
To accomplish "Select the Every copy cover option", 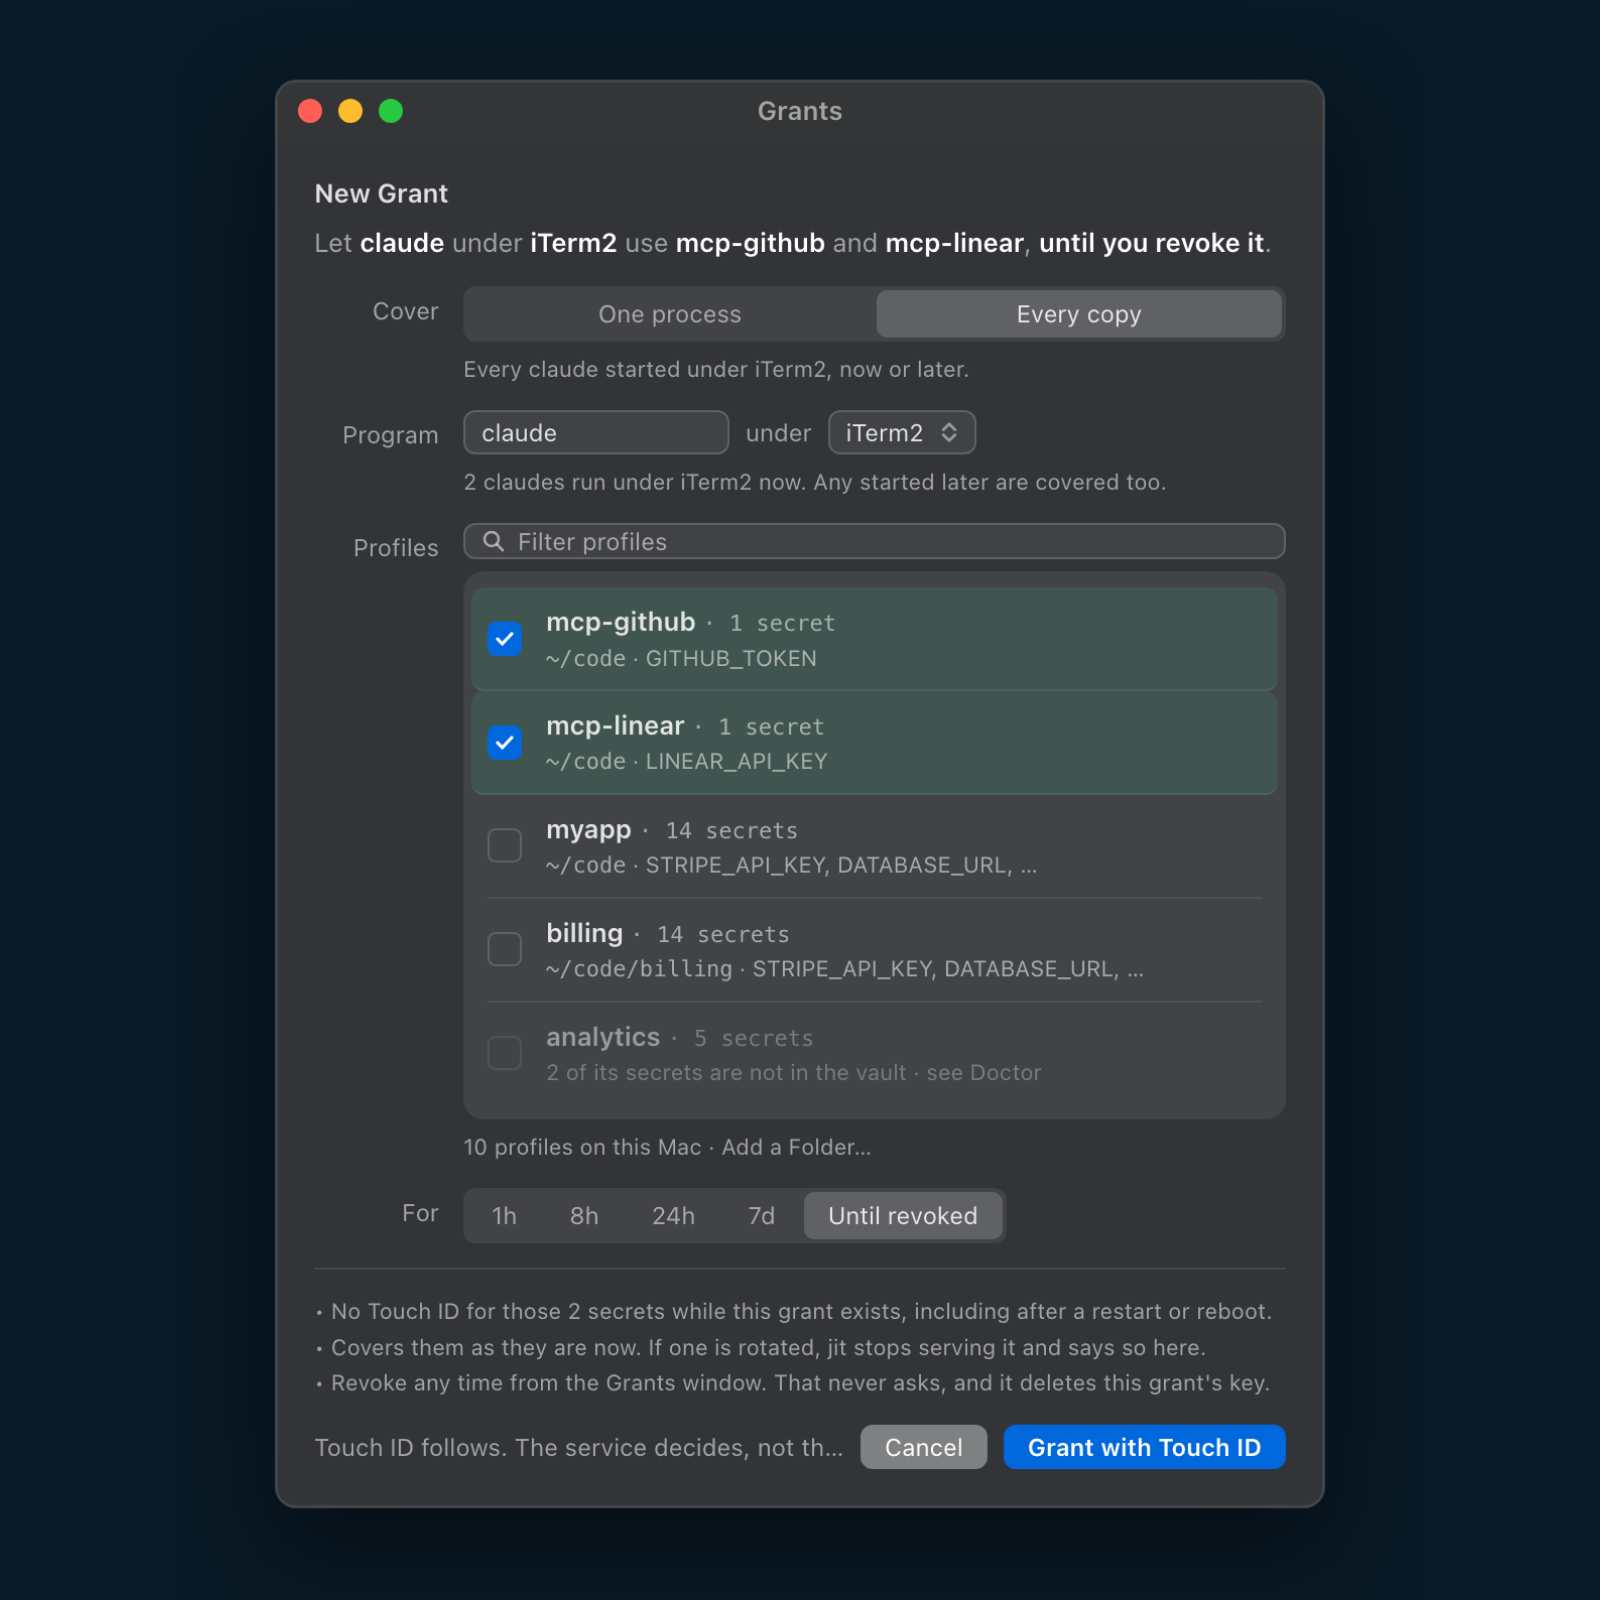I will click(1078, 314).
